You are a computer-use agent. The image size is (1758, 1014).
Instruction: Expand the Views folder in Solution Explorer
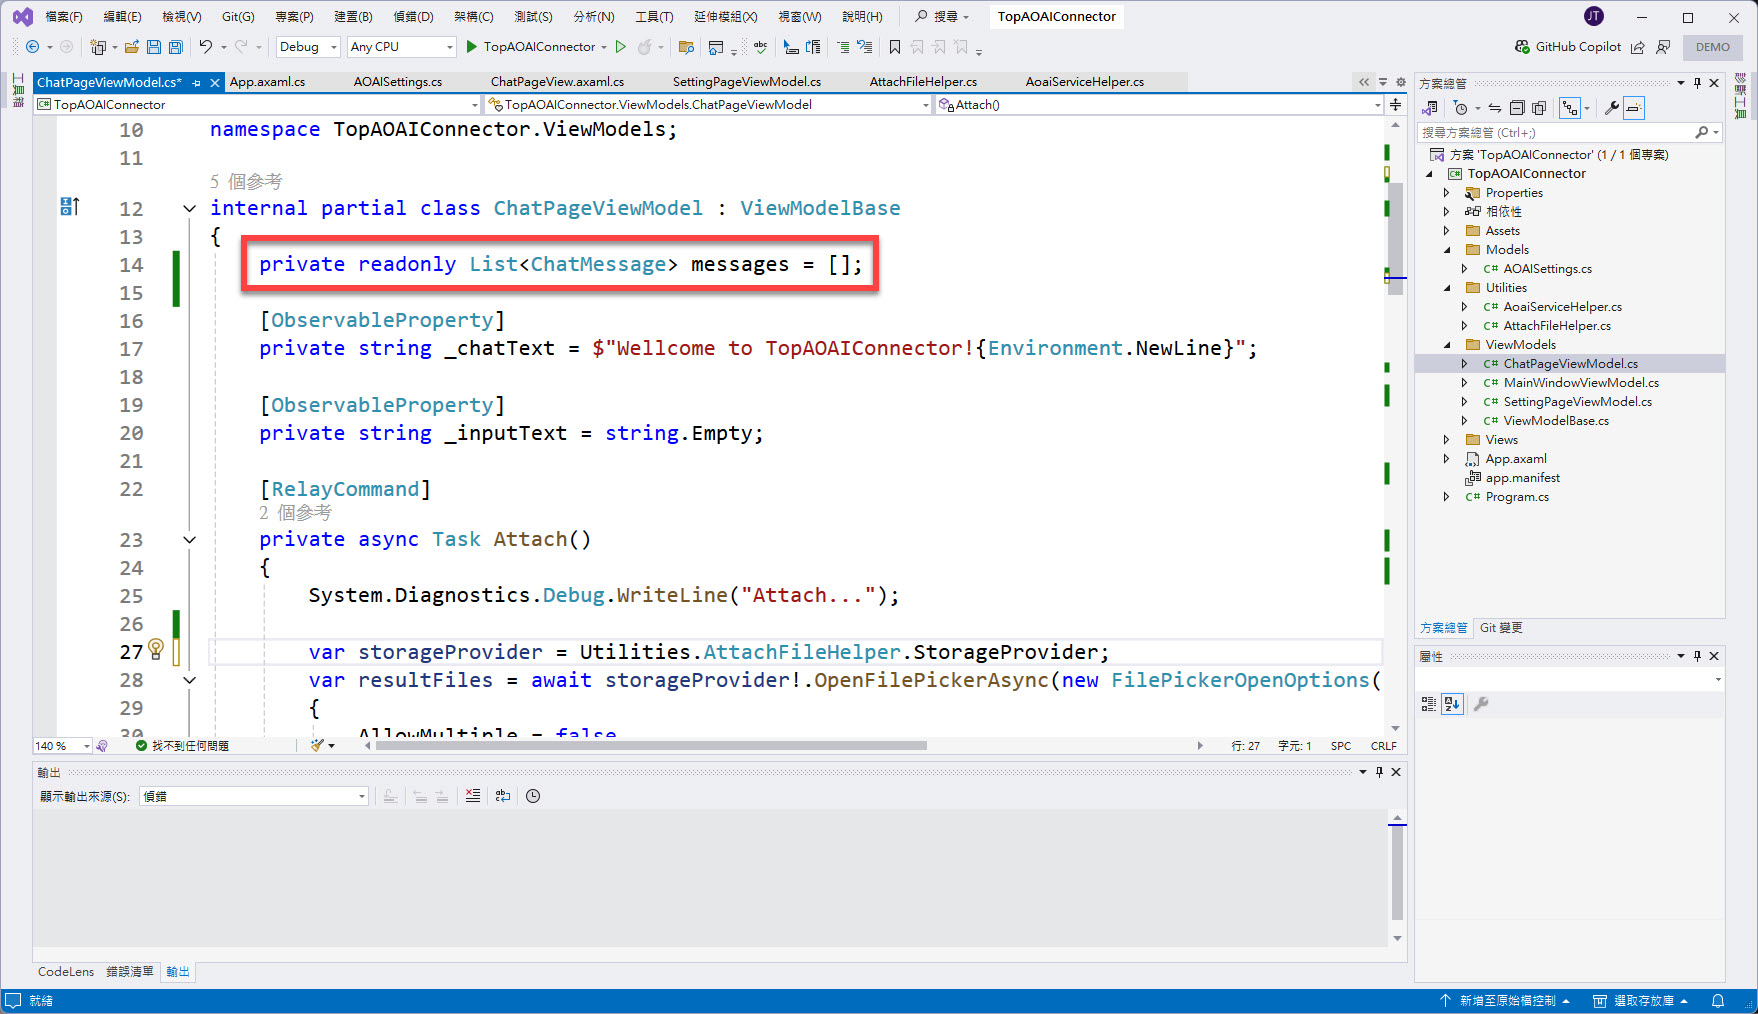tap(1446, 440)
